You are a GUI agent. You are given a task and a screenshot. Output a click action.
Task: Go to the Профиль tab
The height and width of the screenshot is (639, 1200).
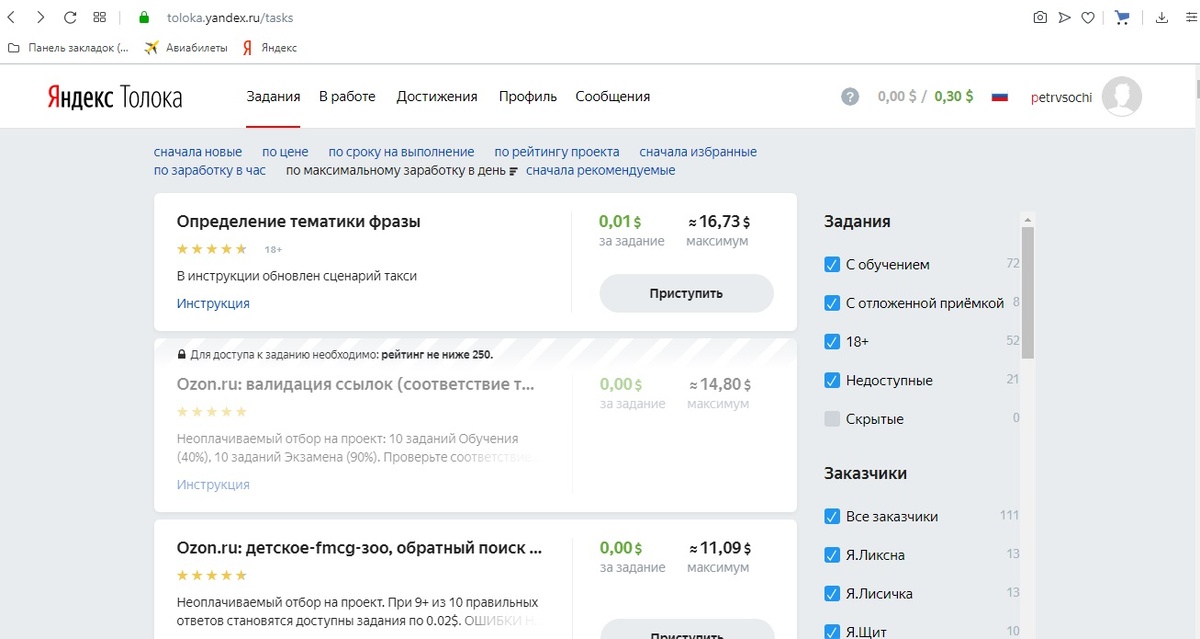click(x=528, y=97)
